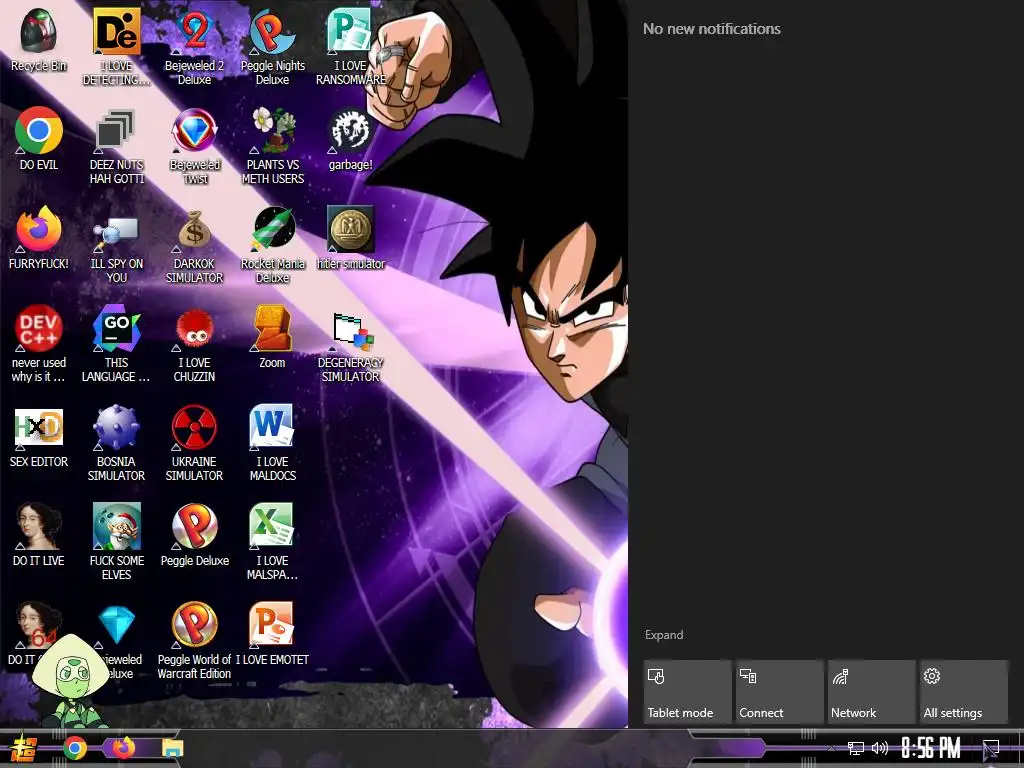Launch Bejeweled 2 Deluxe from desktop
Screen dimensions: 1024x768
(194, 46)
